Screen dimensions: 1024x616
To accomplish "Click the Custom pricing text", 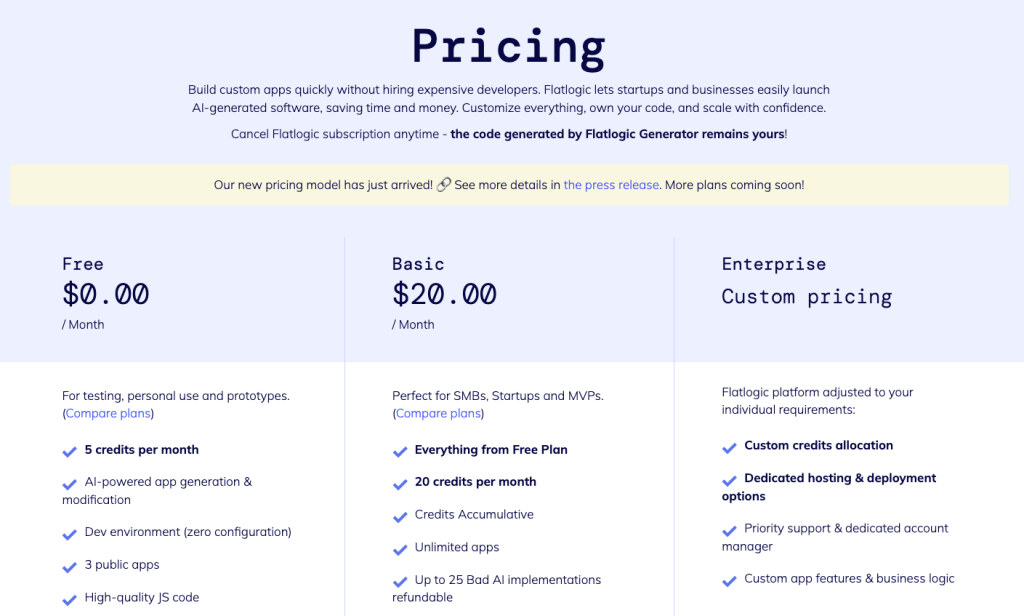I will (807, 297).
